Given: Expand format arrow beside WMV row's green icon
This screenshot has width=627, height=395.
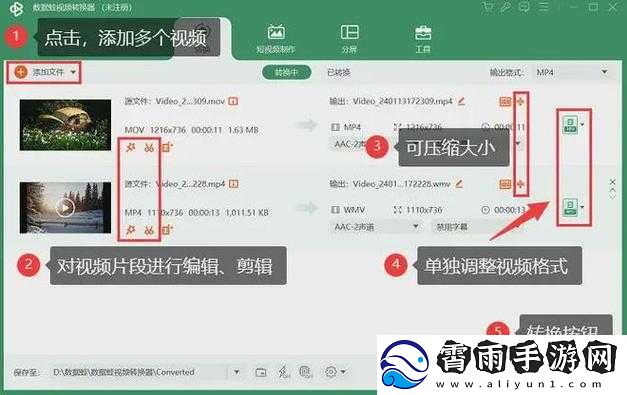Looking at the screenshot, I should pyautogui.click(x=582, y=207).
